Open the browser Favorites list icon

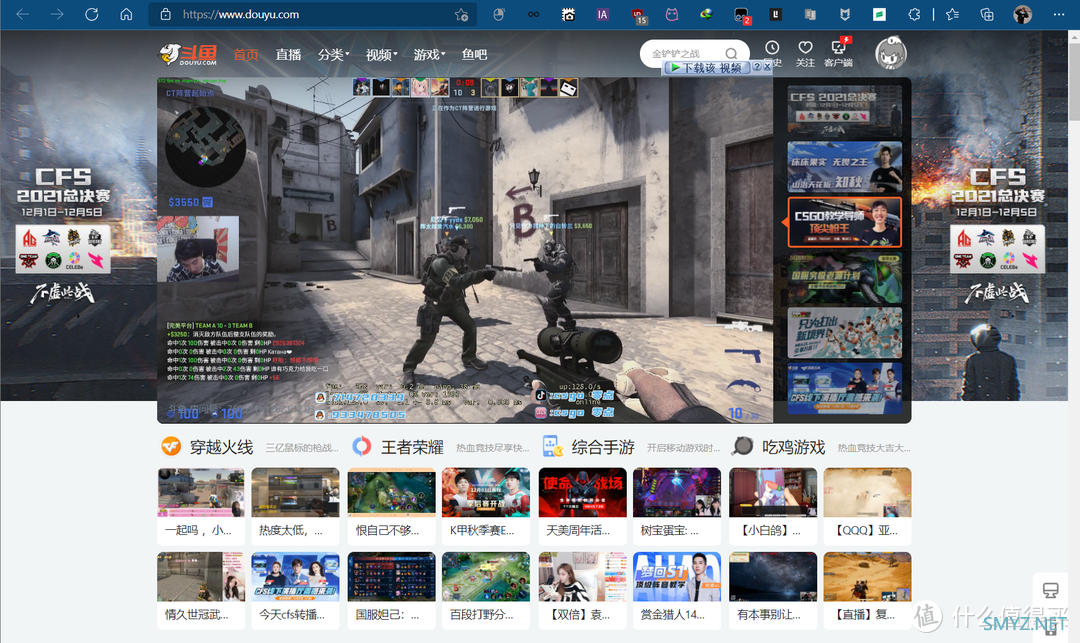point(953,14)
